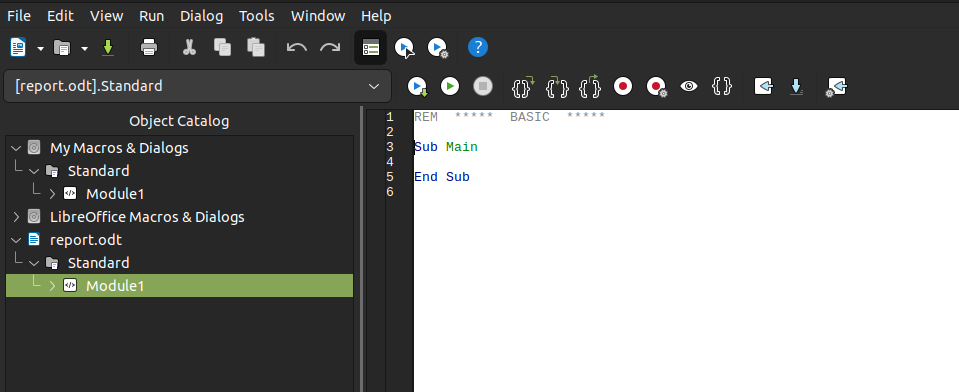Toggle the Object Catalog button
The height and width of the screenshot is (392, 959).
[x=371, y=47]
